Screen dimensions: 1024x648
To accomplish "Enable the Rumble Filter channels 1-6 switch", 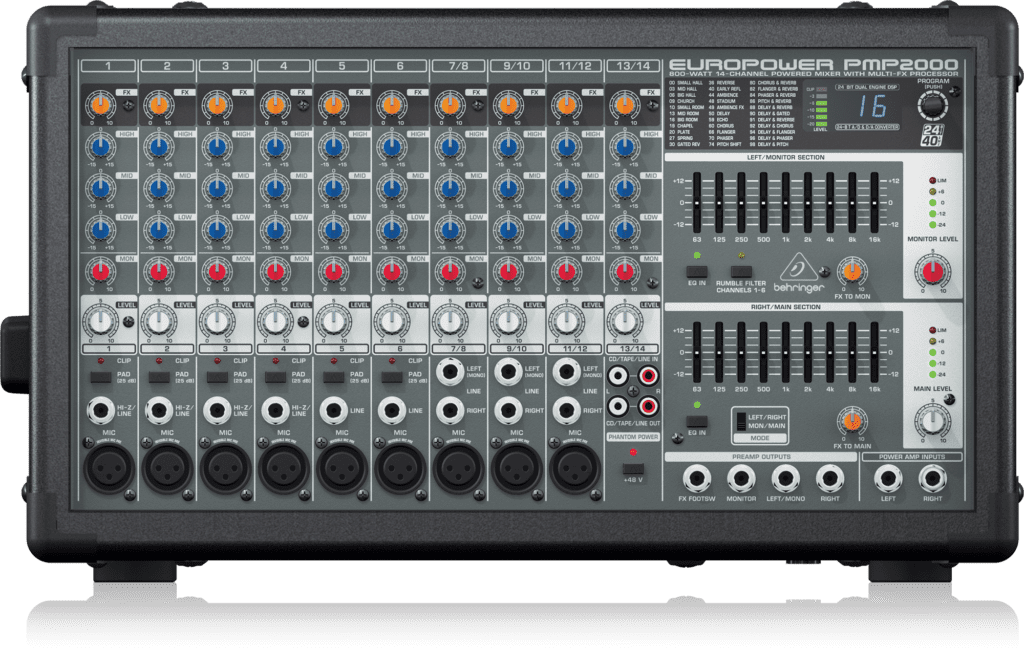I will [742, 271].
